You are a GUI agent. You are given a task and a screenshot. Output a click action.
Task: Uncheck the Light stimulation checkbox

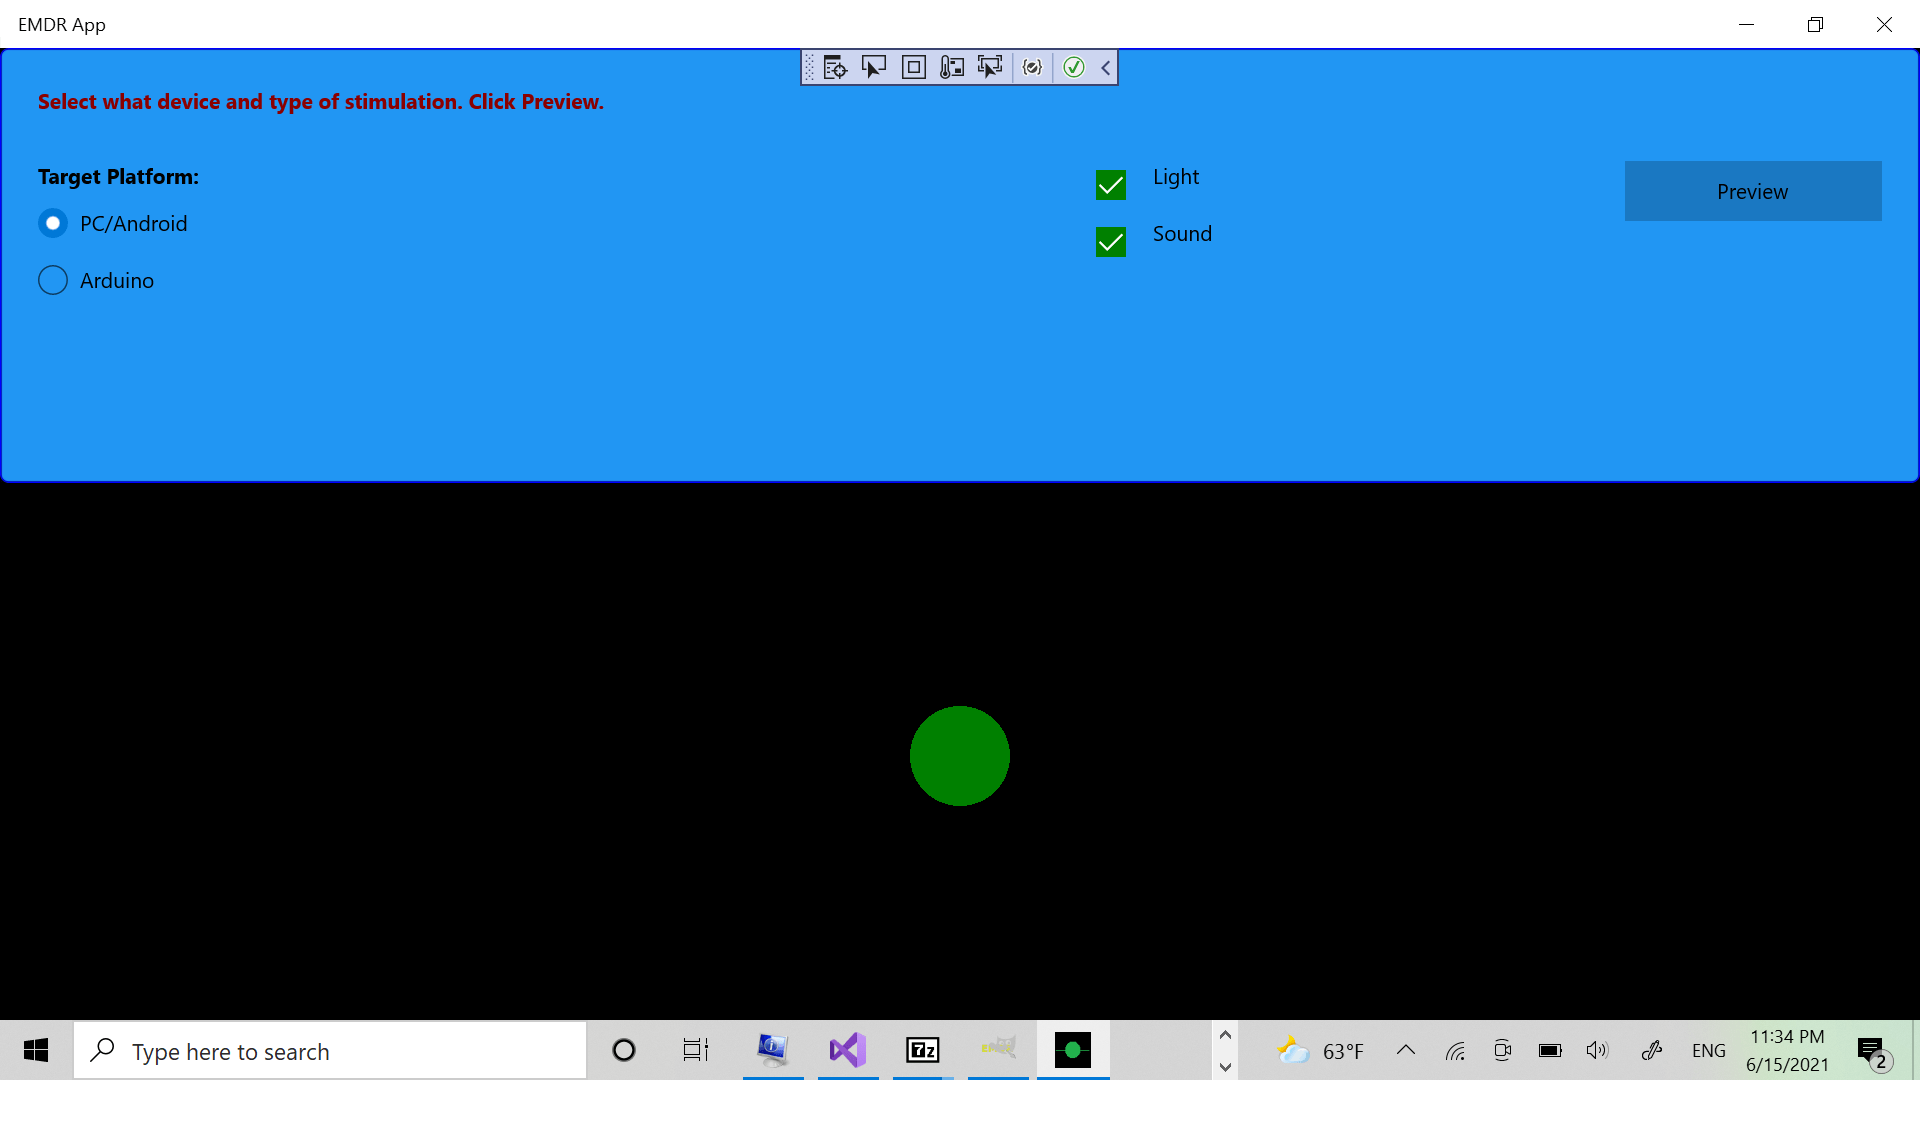(x=1110, y=184)
